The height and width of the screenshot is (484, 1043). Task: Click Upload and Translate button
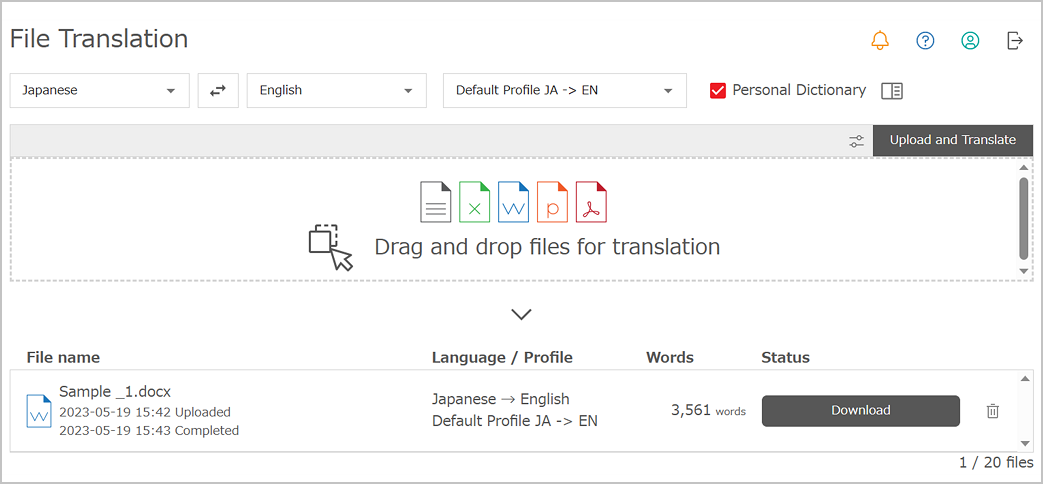(953, 140)
